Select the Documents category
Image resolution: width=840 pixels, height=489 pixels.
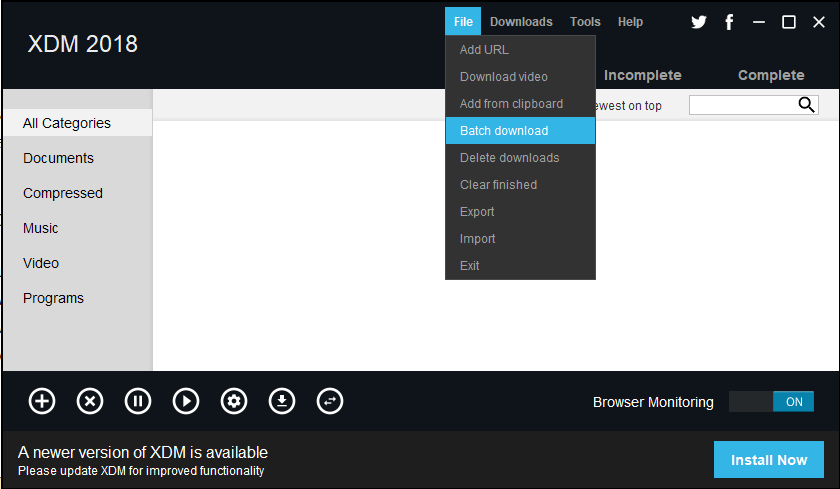(x=78, y=158)
